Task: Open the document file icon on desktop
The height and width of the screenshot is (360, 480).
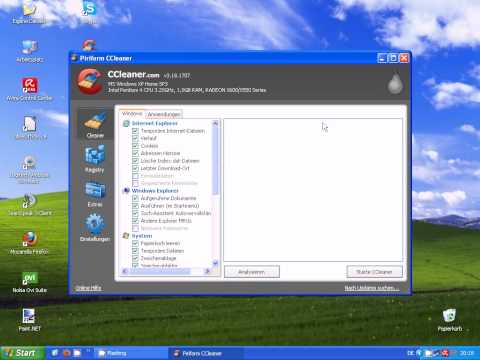Action: coord(30,128)
